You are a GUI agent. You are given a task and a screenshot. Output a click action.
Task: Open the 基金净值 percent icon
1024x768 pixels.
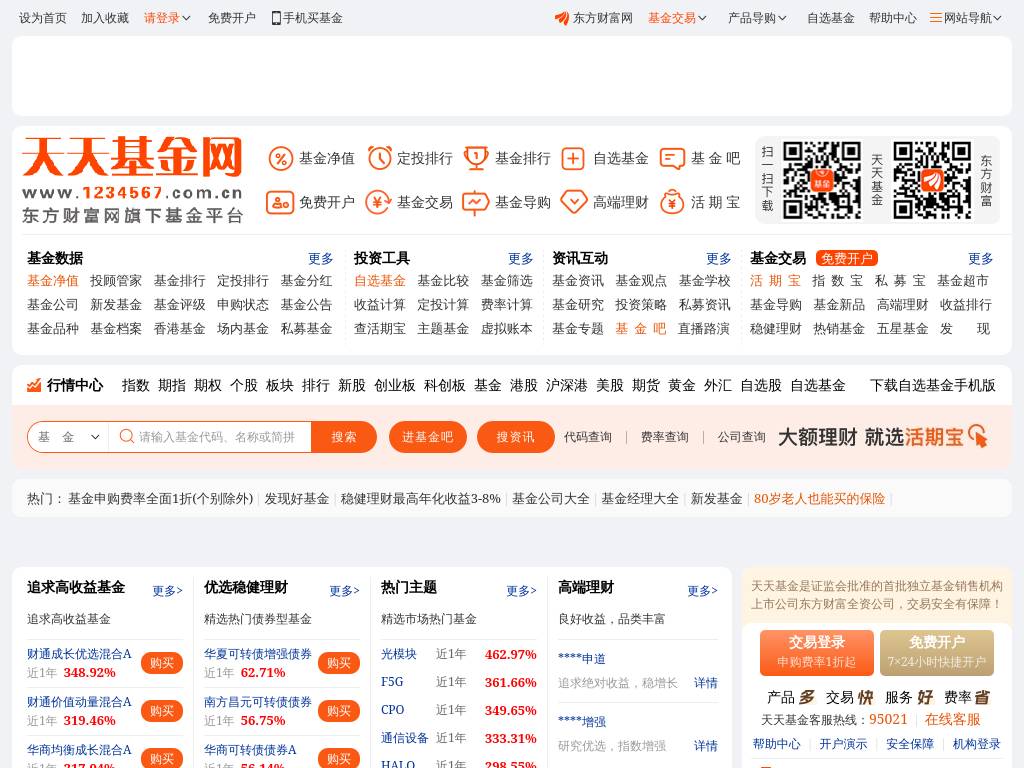click(x=281, y=158)
